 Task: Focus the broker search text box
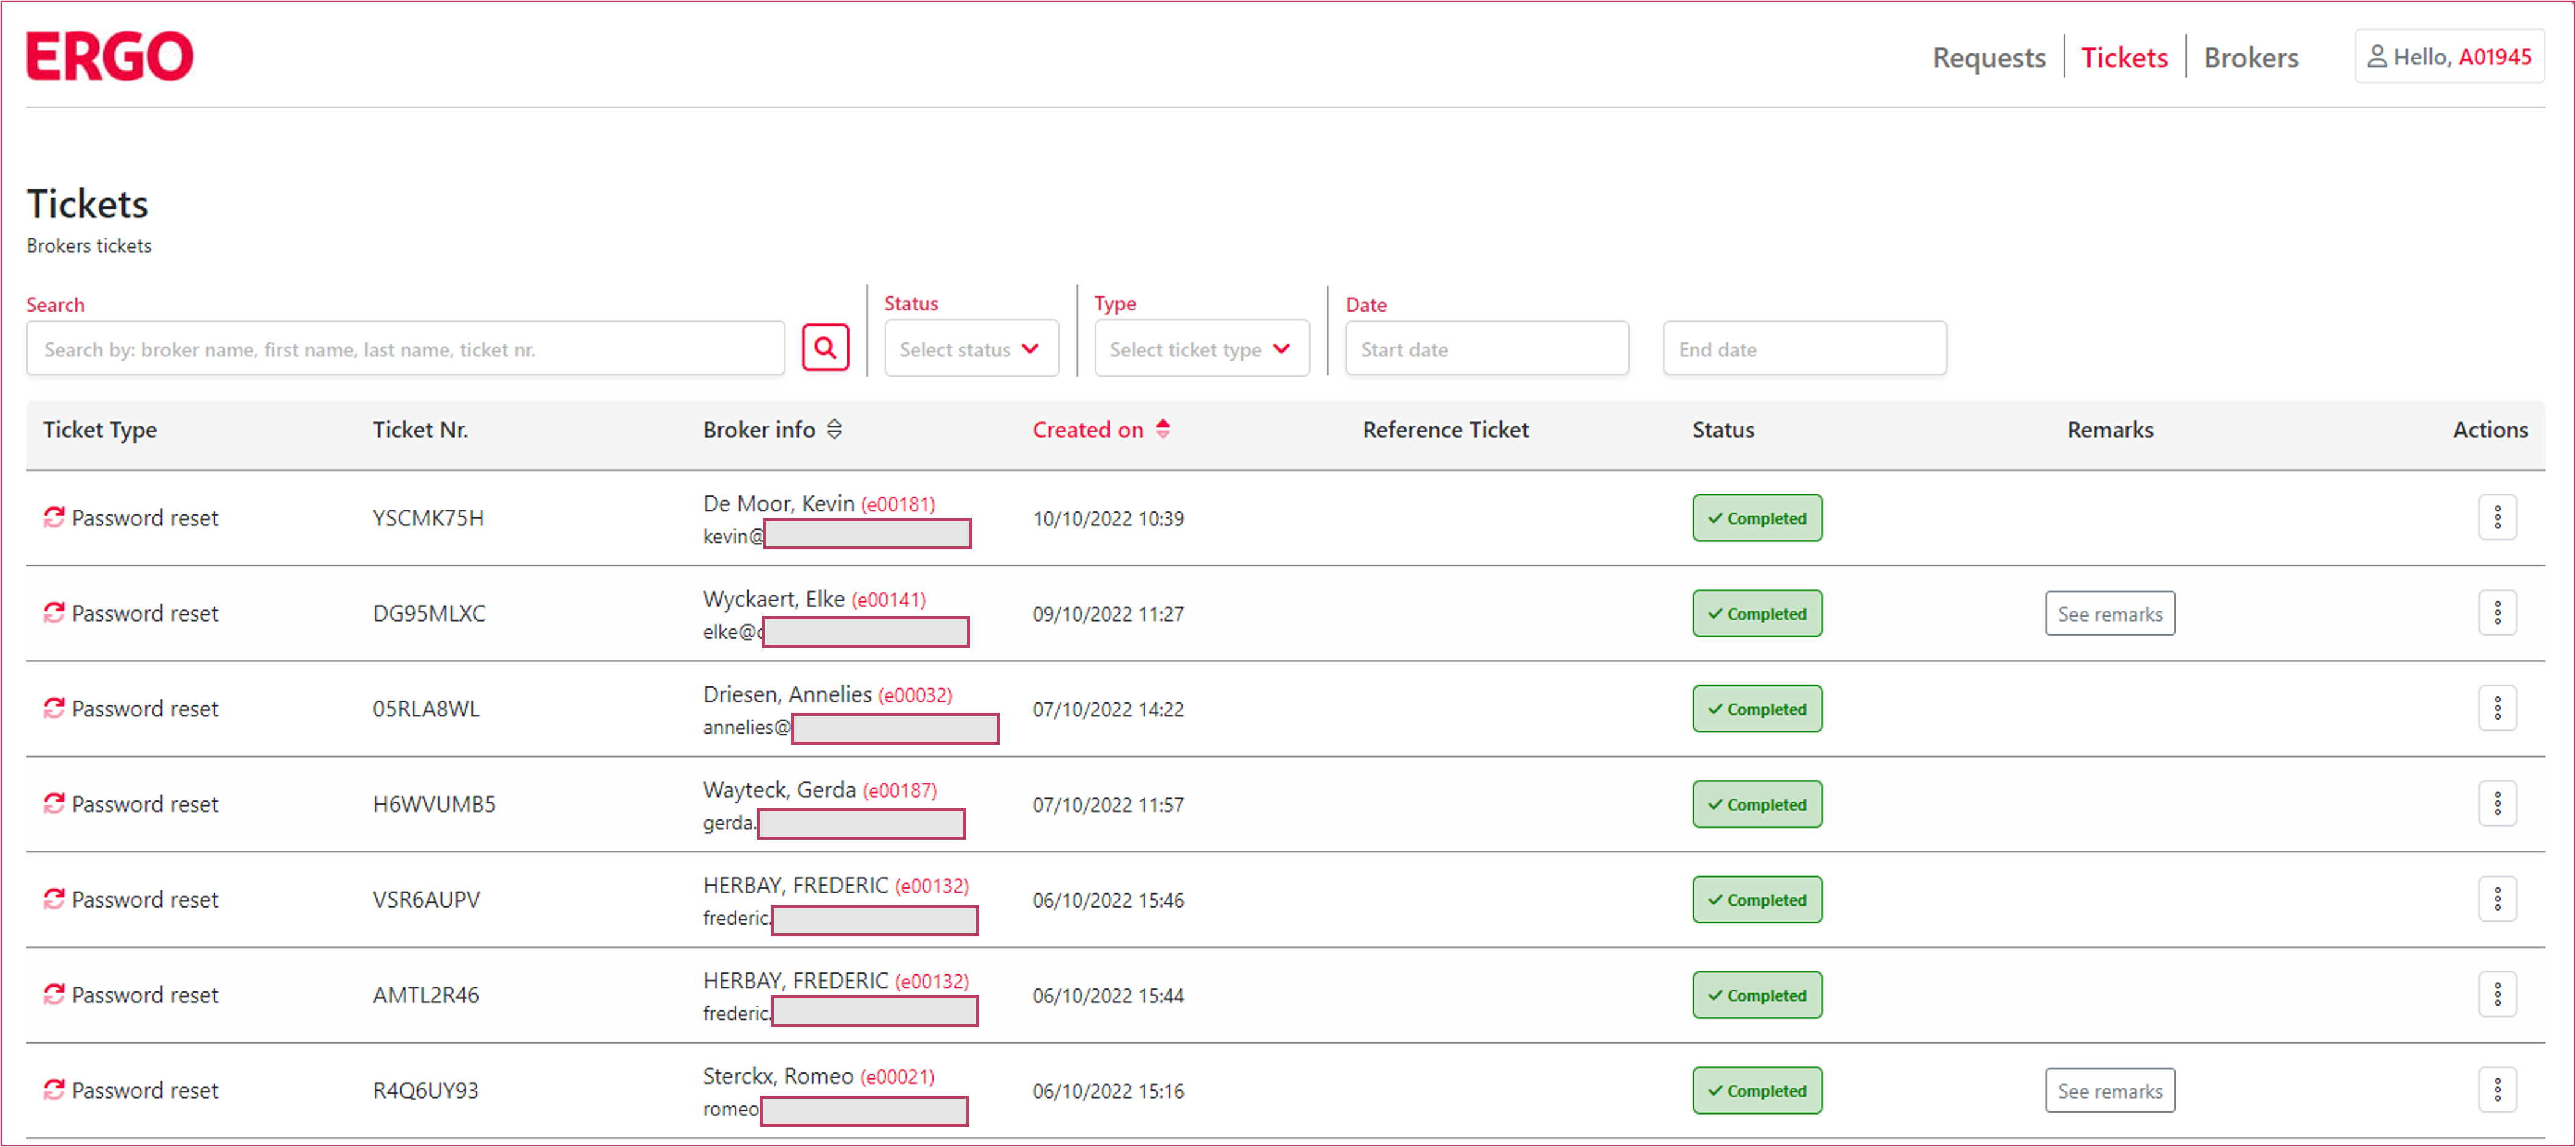point(405,349)
